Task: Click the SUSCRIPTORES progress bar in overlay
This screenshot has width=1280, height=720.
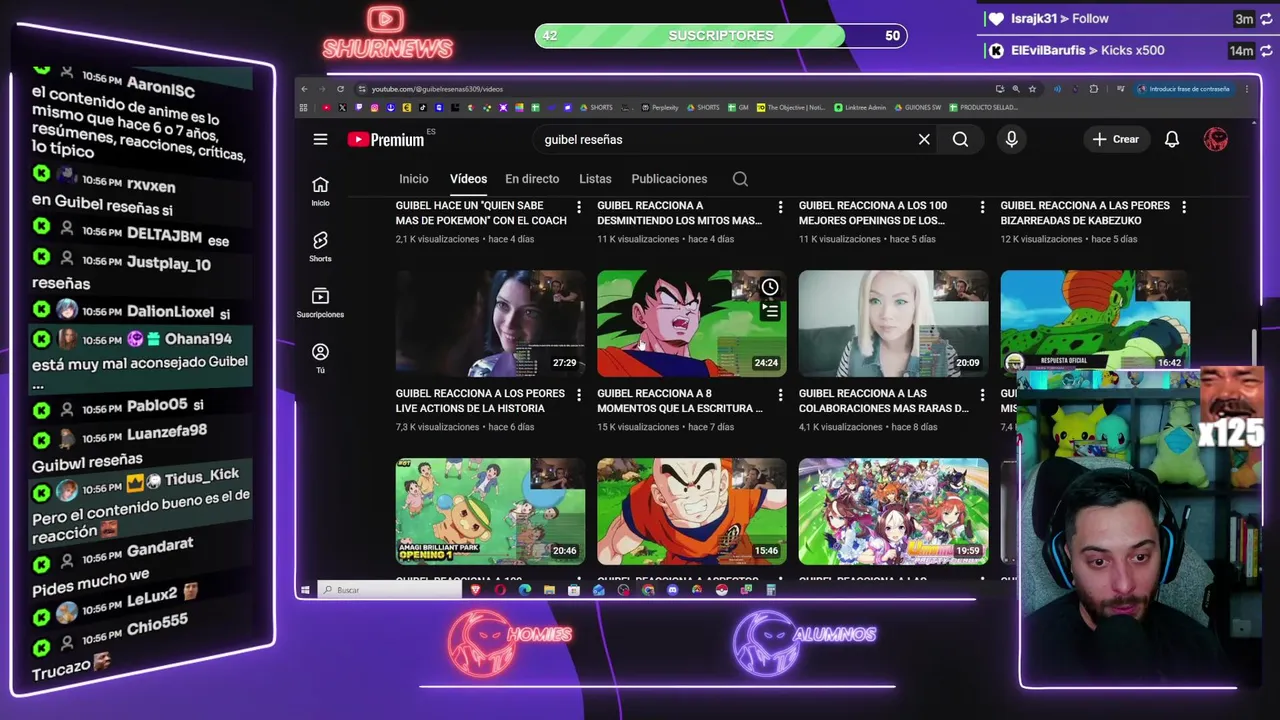Action: (x=721, y=36)
